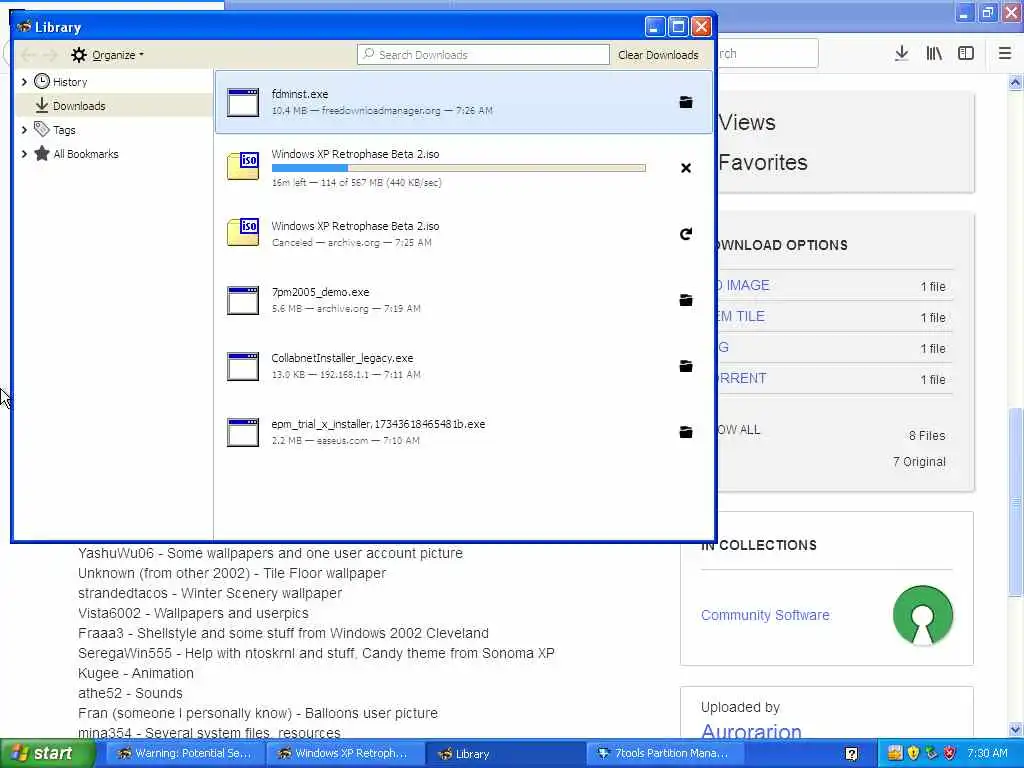The width and height of the screenshot is (1024, 768).
Task: Open containing folder for epm_trial_x_installer exe
Action: click(686, 432)
